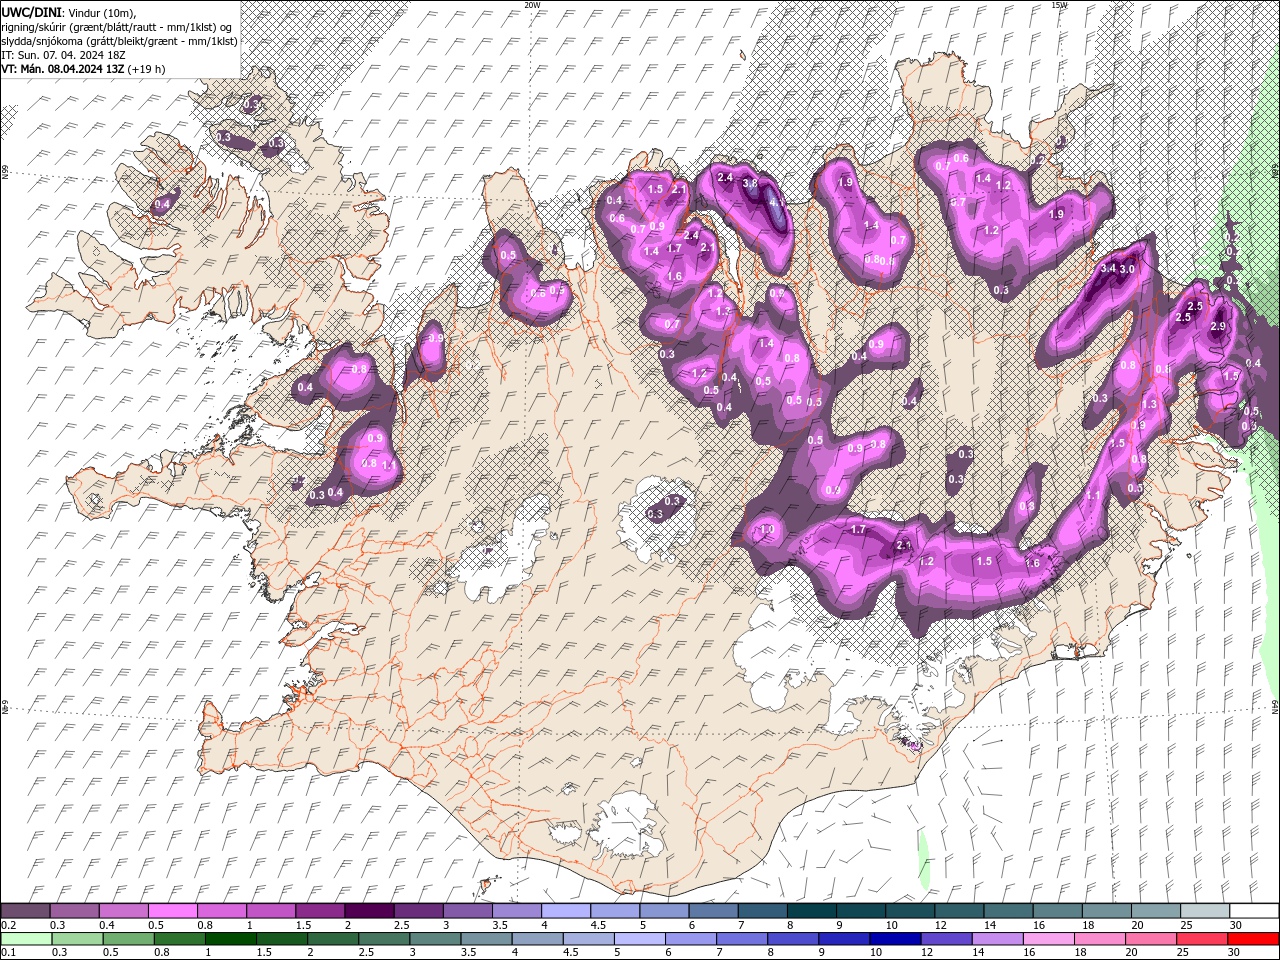
Task: Select the 3.8 snowfall value on the map
Action: (750, 184)
